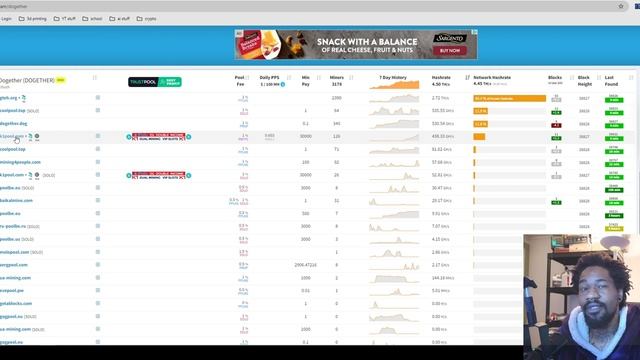
Task: Click the Network Hashrate column header
Action: (x=492, y=78)
